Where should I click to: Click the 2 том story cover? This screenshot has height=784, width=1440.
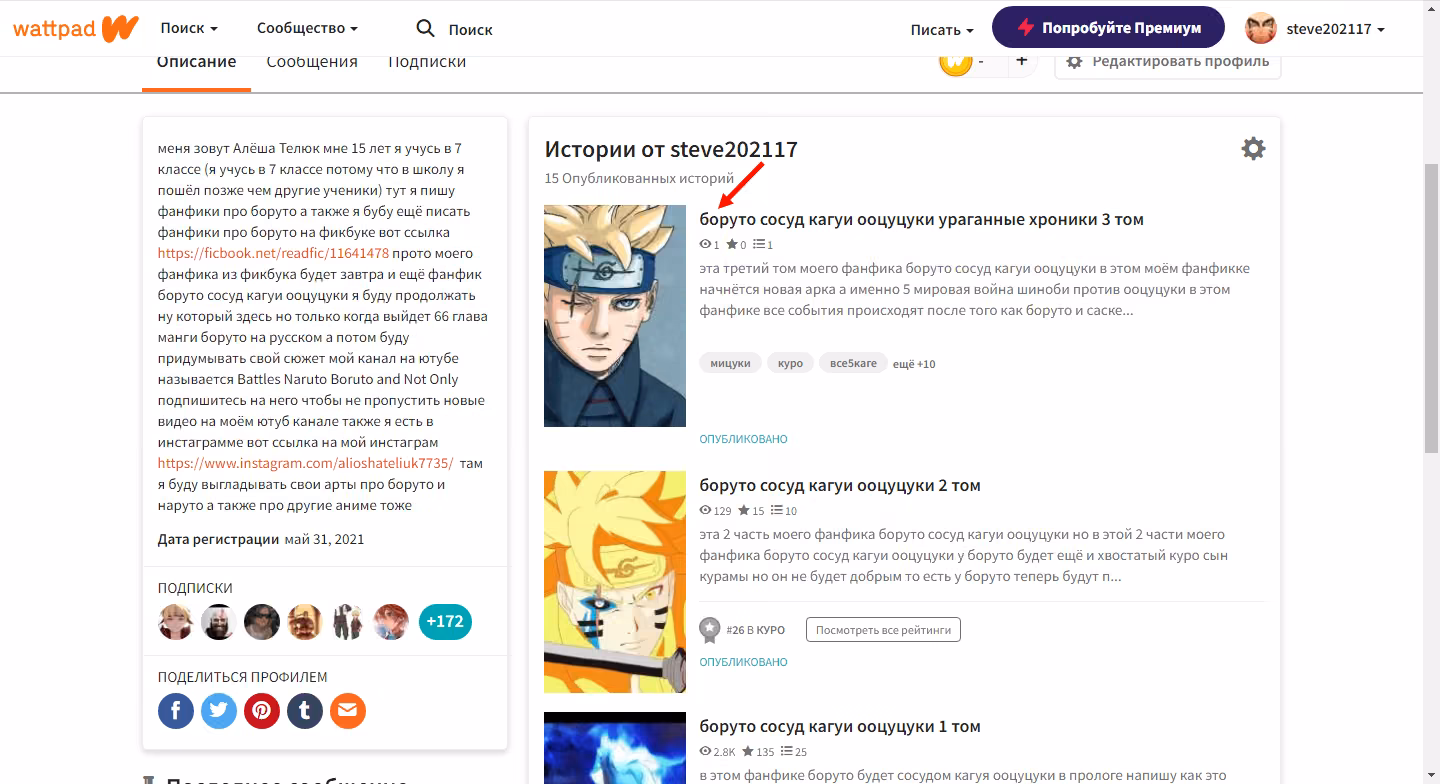tap(615, 582)
